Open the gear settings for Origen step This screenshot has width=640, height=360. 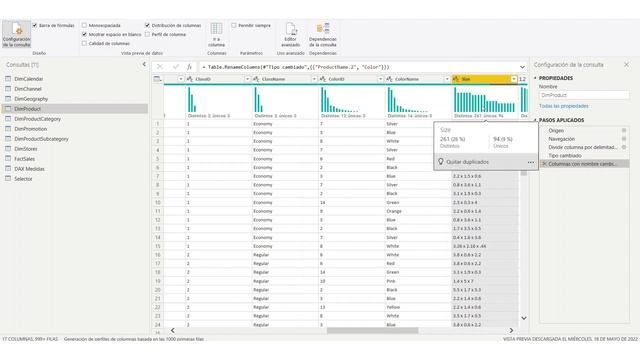coord(624,130)
